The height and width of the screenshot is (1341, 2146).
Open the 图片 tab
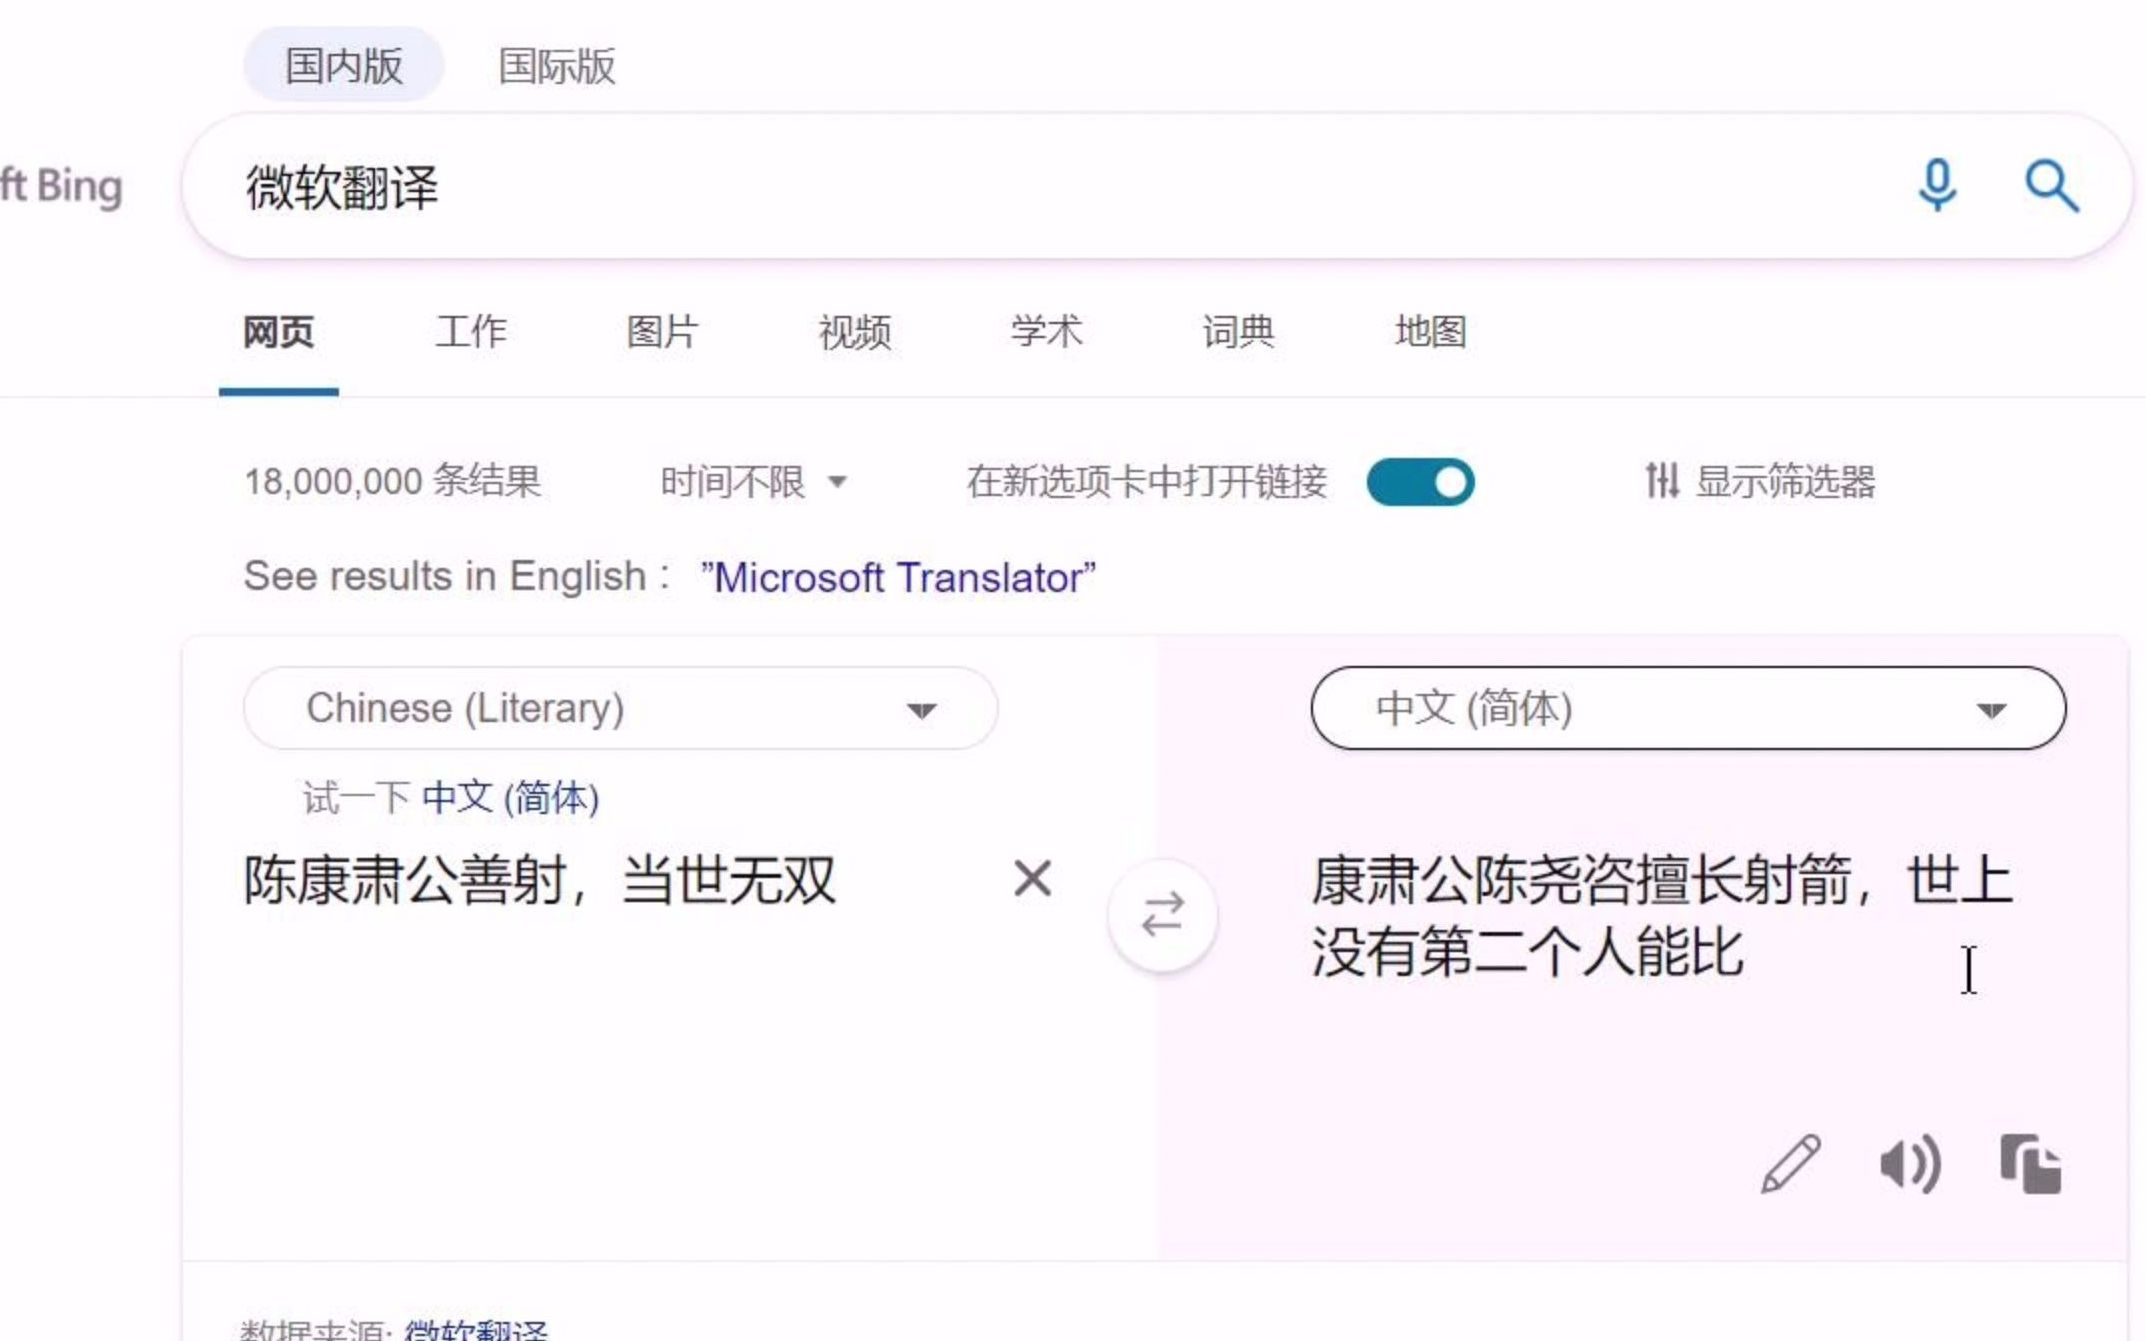point(662,332)
